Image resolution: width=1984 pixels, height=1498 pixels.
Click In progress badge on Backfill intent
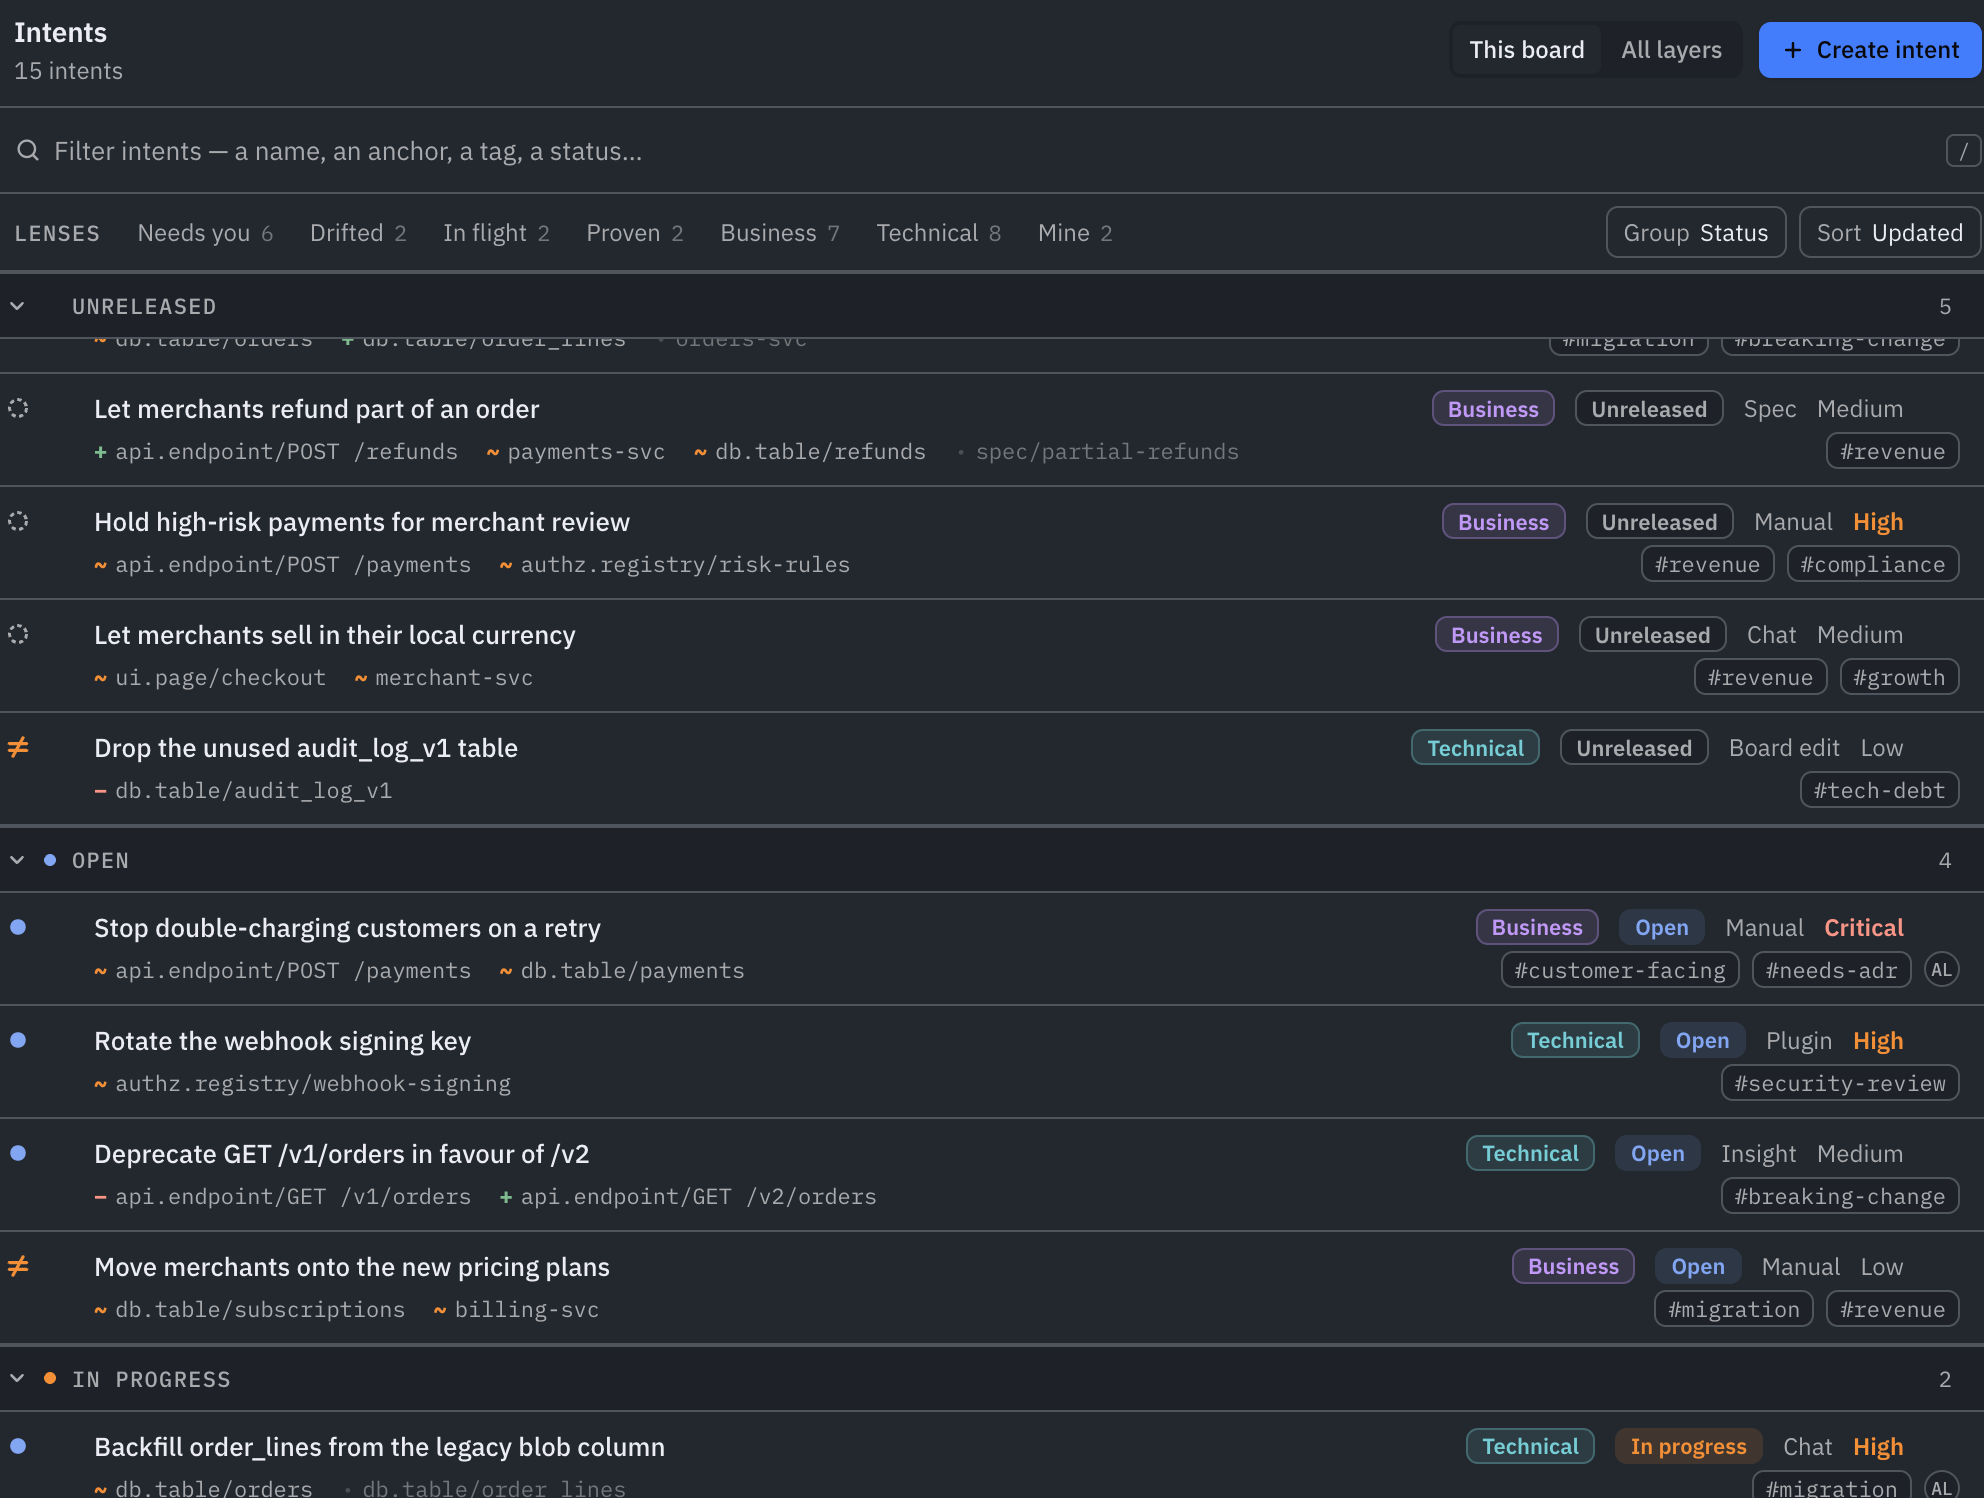click(x=1688, y=1446)
